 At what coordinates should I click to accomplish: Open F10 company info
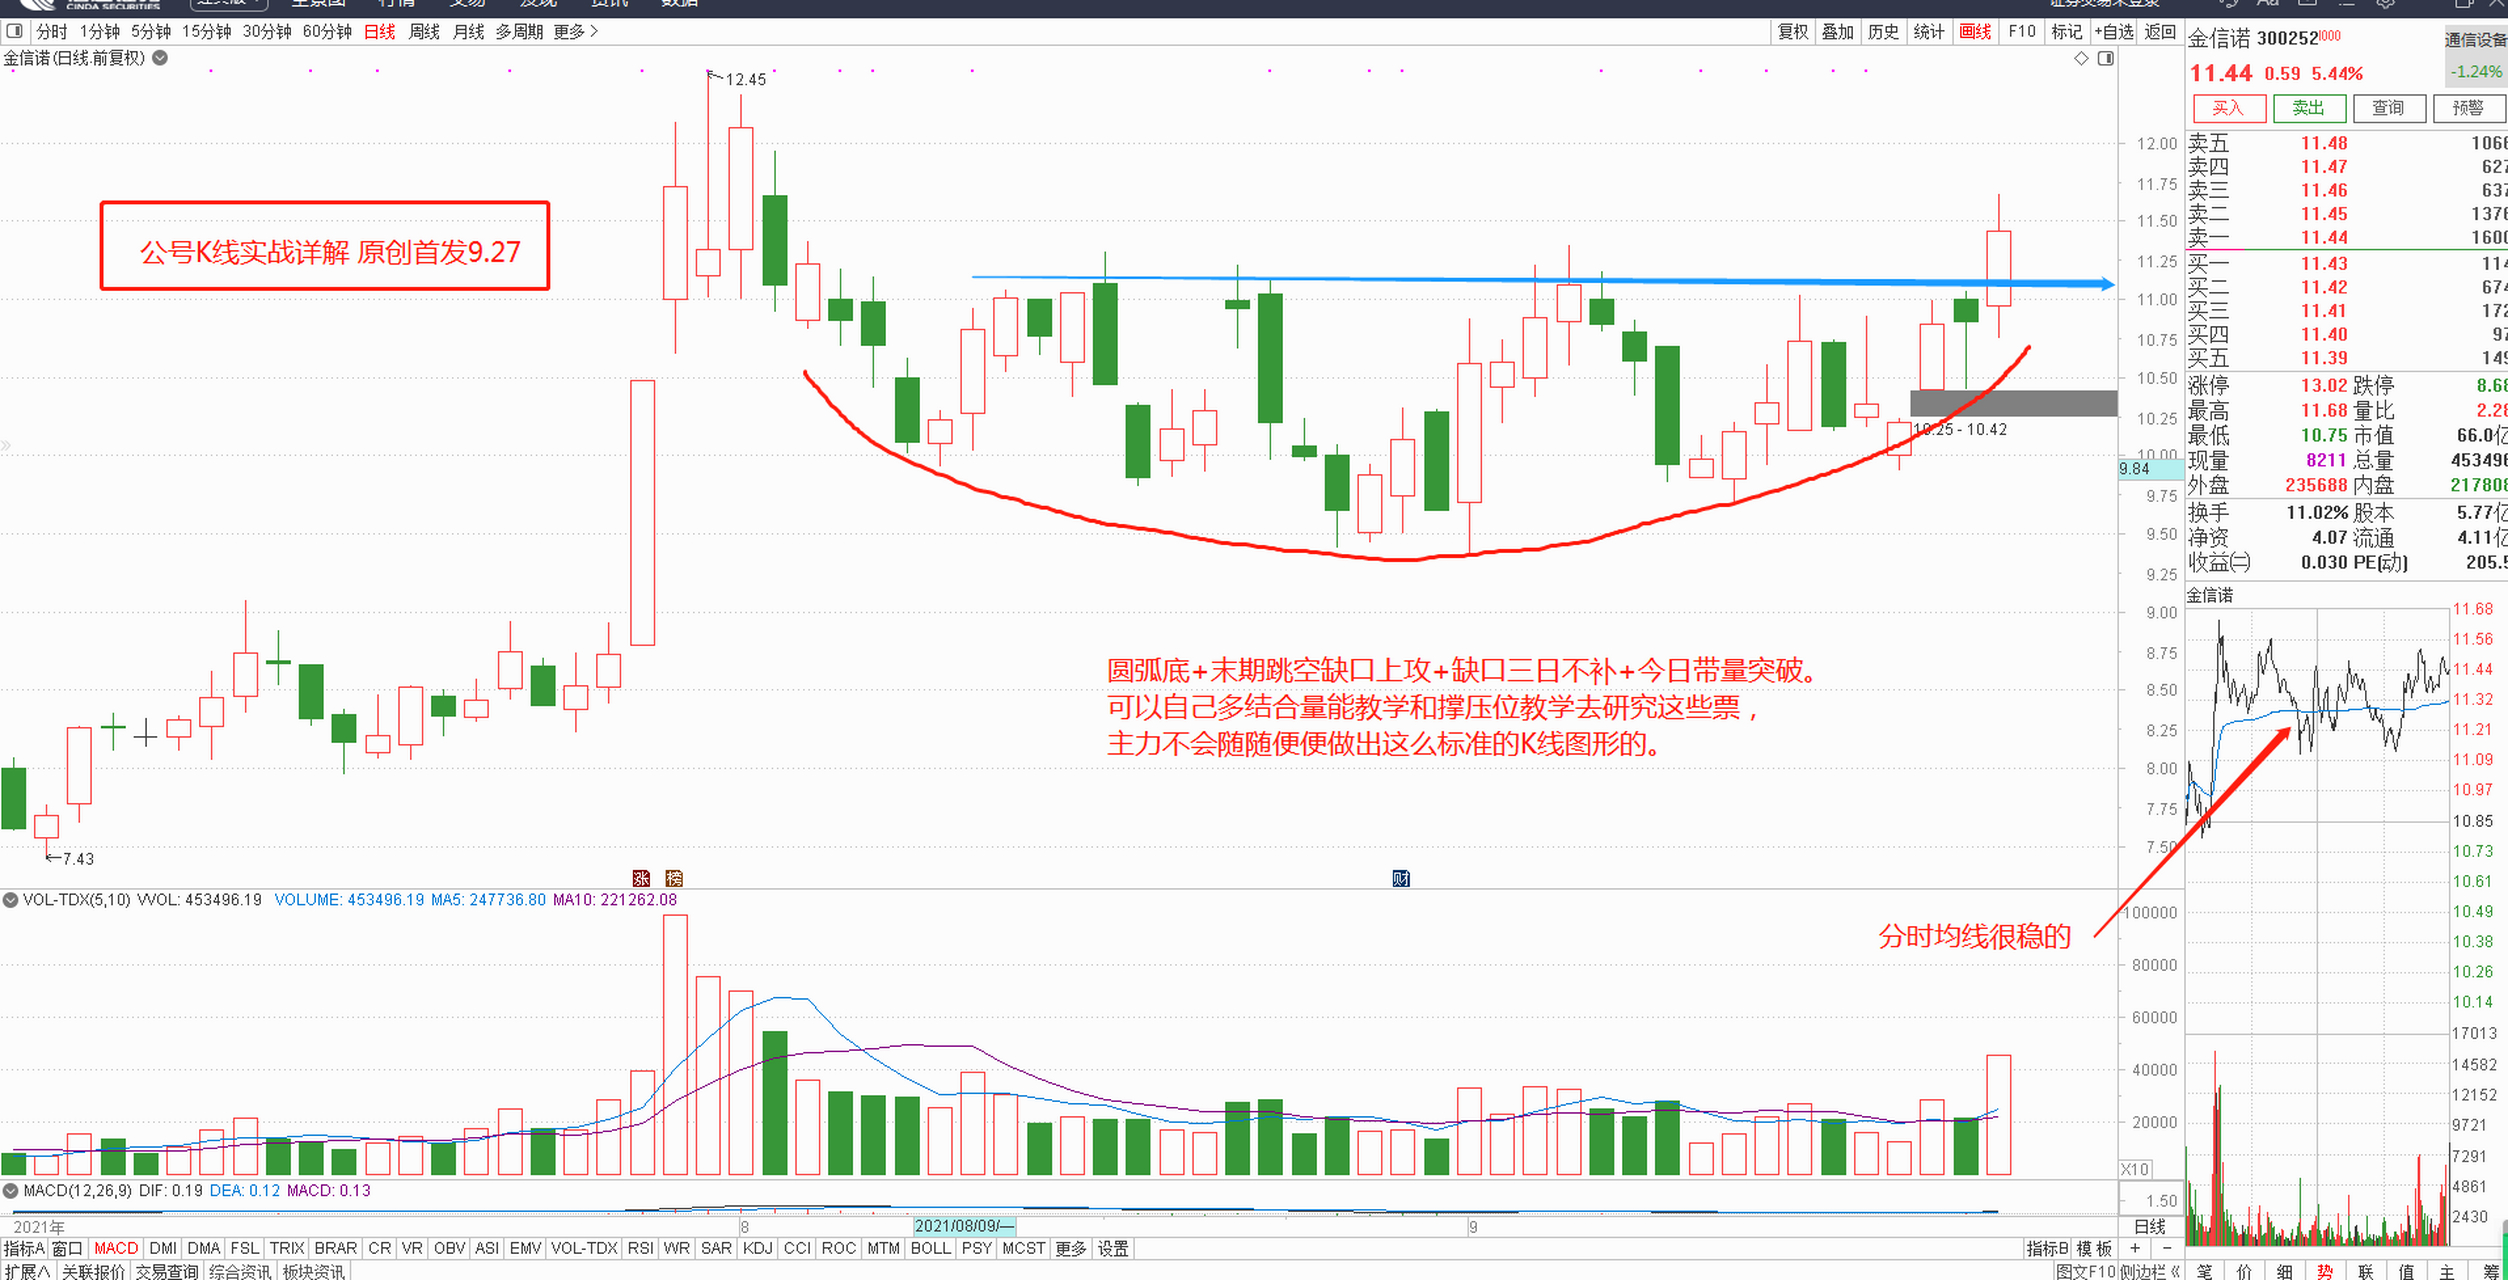point(2022,31)
